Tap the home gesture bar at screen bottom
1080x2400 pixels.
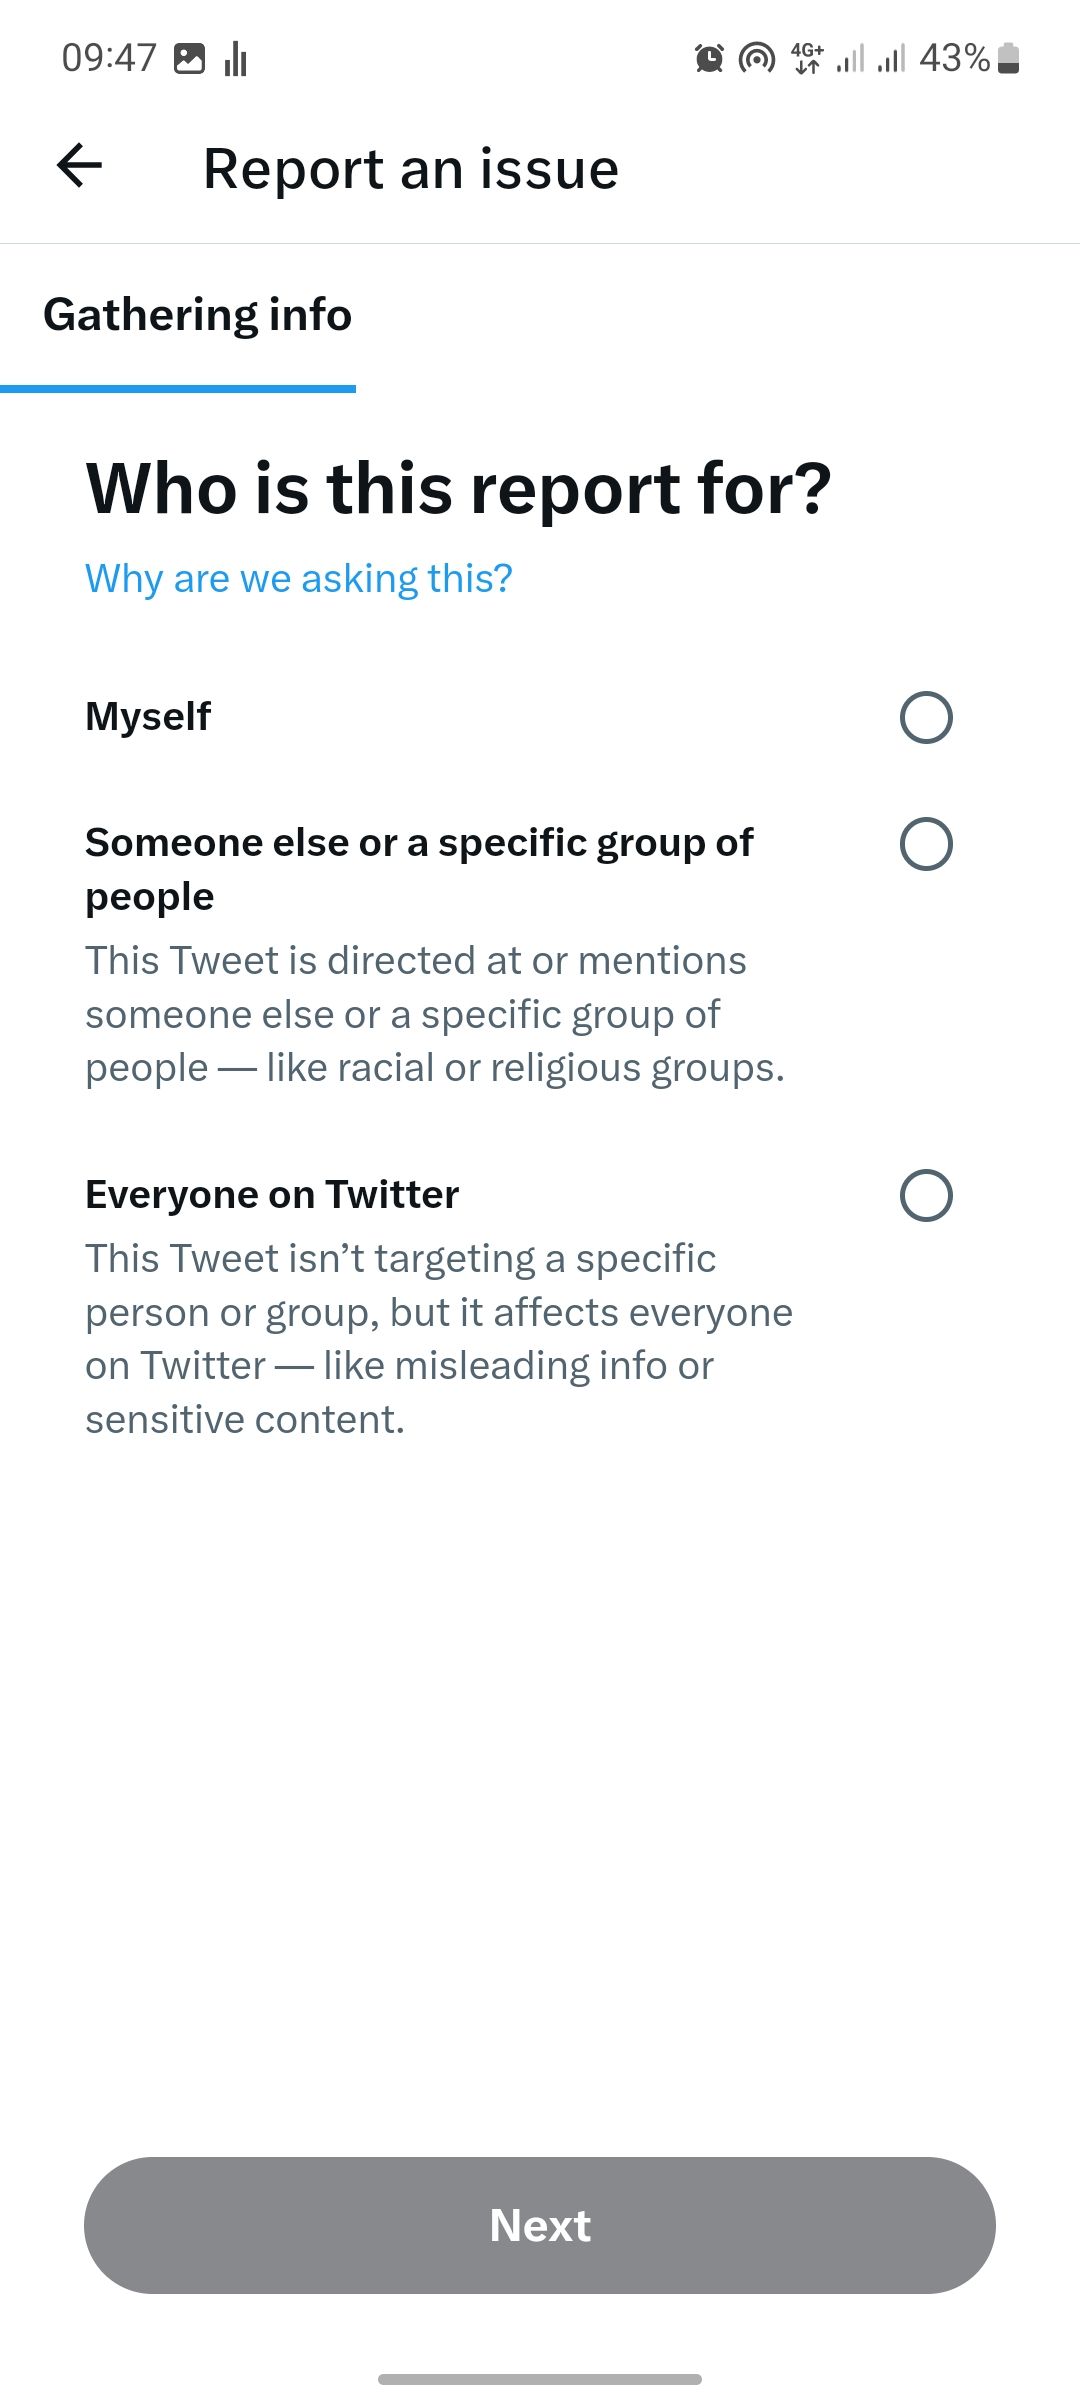pos(540,2379)
